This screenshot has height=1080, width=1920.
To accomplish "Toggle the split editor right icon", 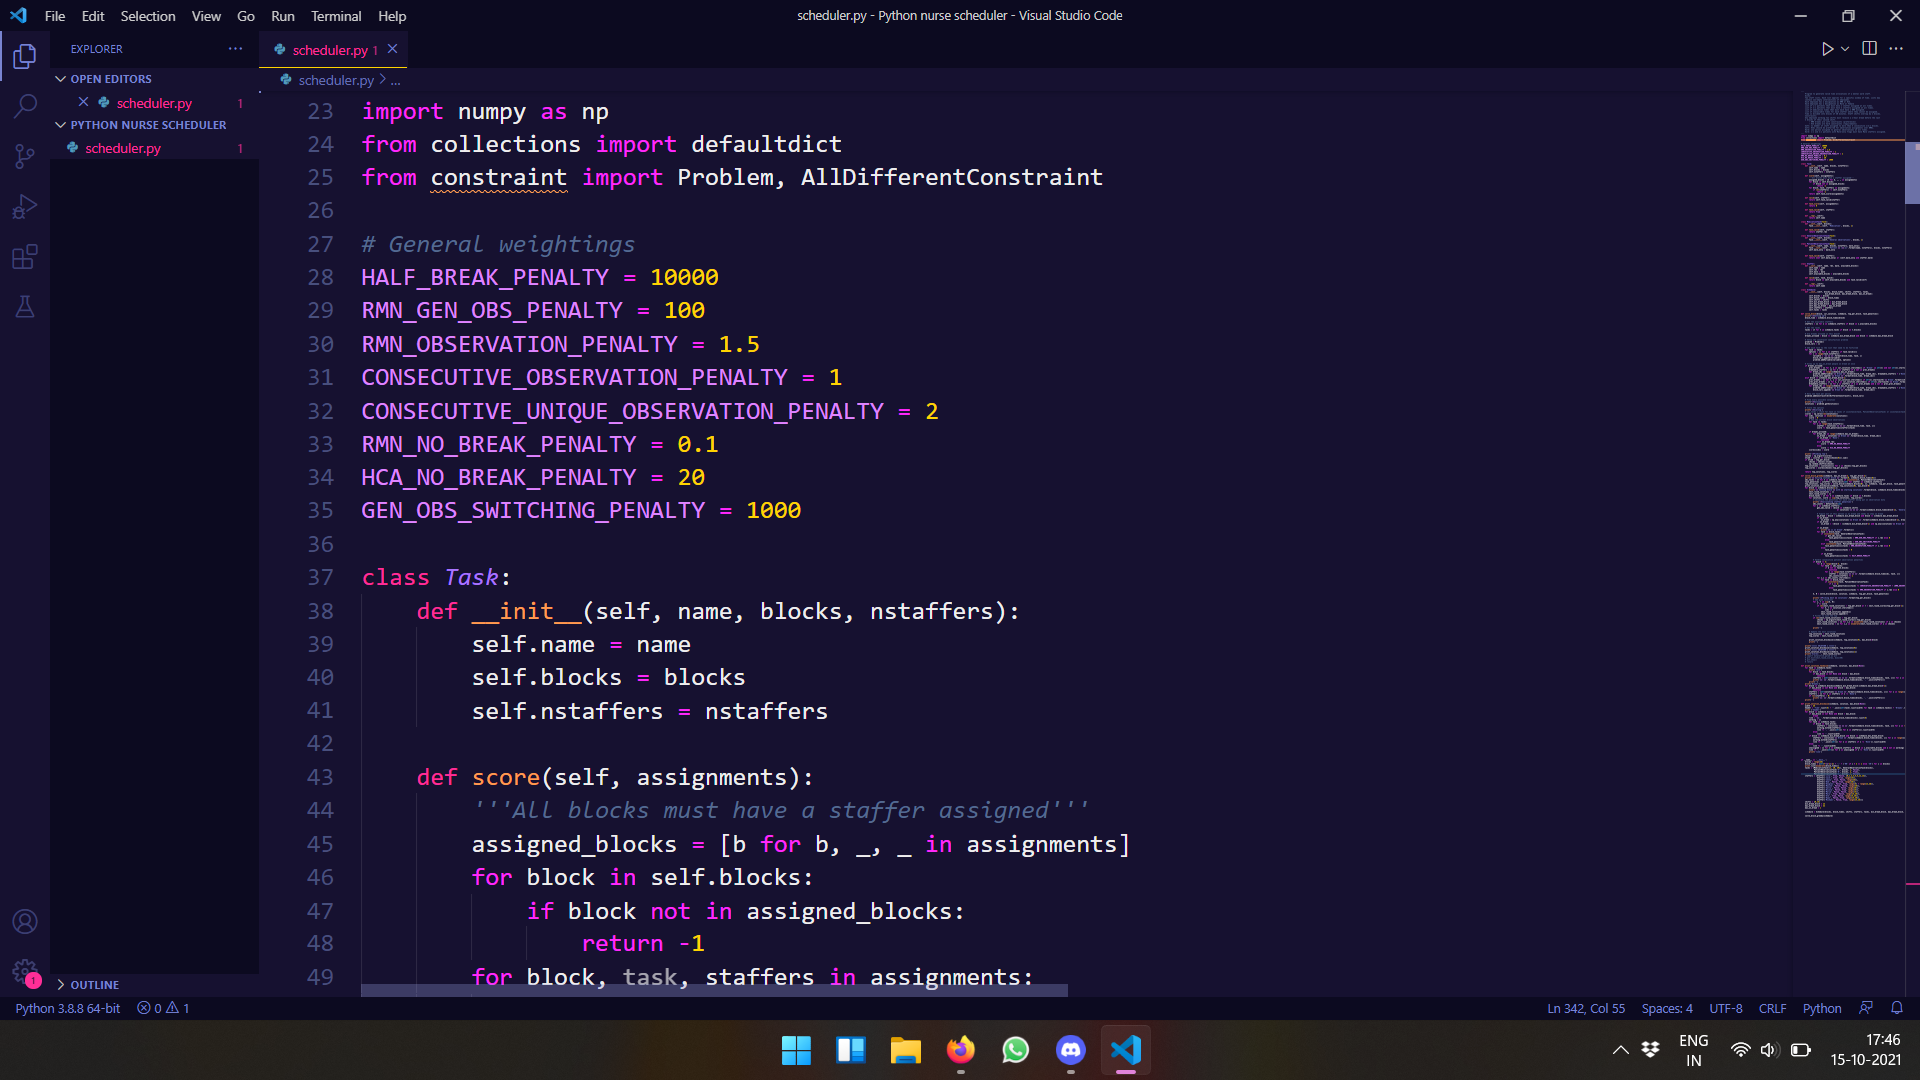I will click(1869, 49).
